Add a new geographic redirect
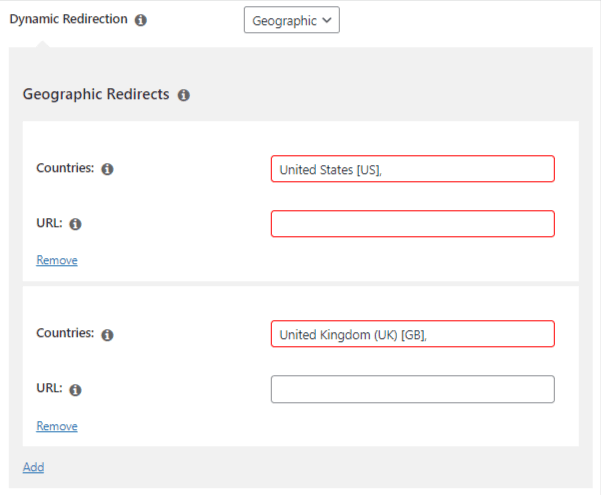 pyautogui.click(x=33, y=467)
